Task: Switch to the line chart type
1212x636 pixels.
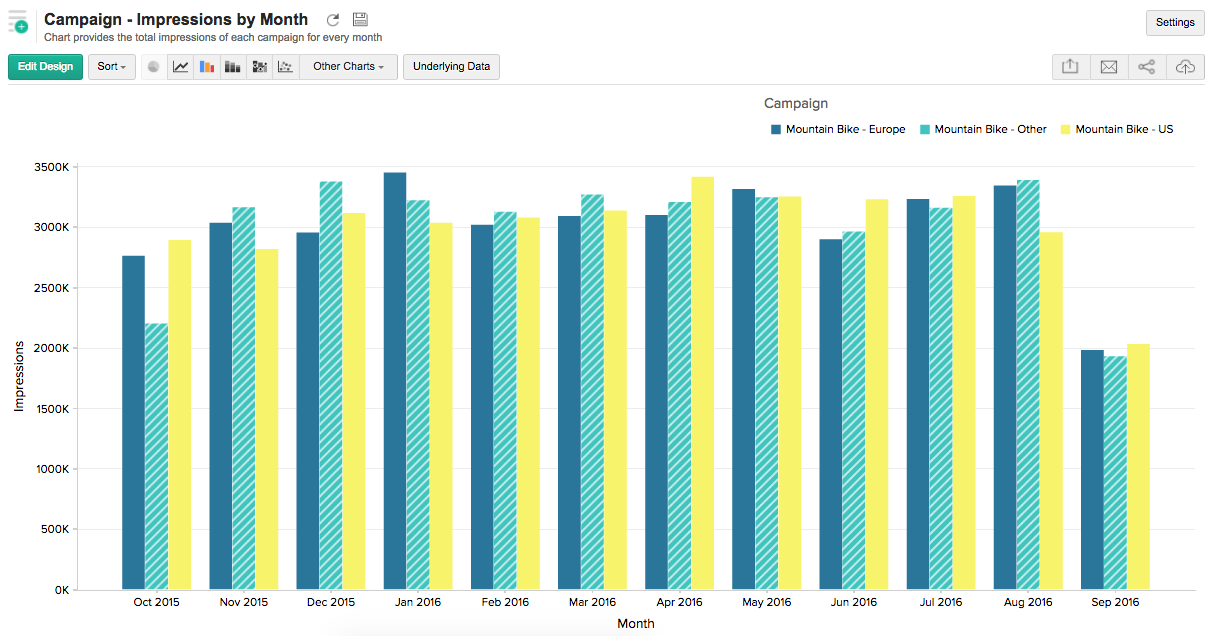Action: (181, 67)
